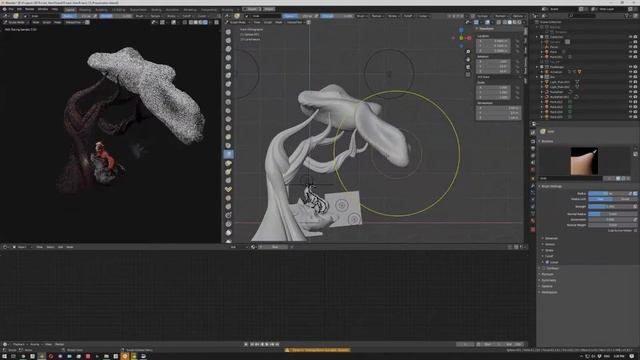Toggle strength pen pressure icon
This screenshot has height=360, width=640.
tap(635, 207)
